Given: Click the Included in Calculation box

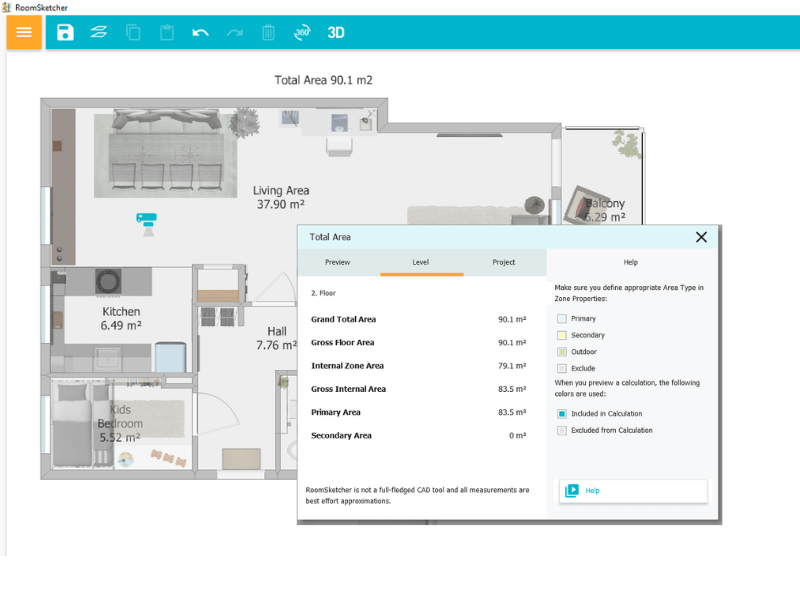Looking at the screenshot, I should coord(562,413).
